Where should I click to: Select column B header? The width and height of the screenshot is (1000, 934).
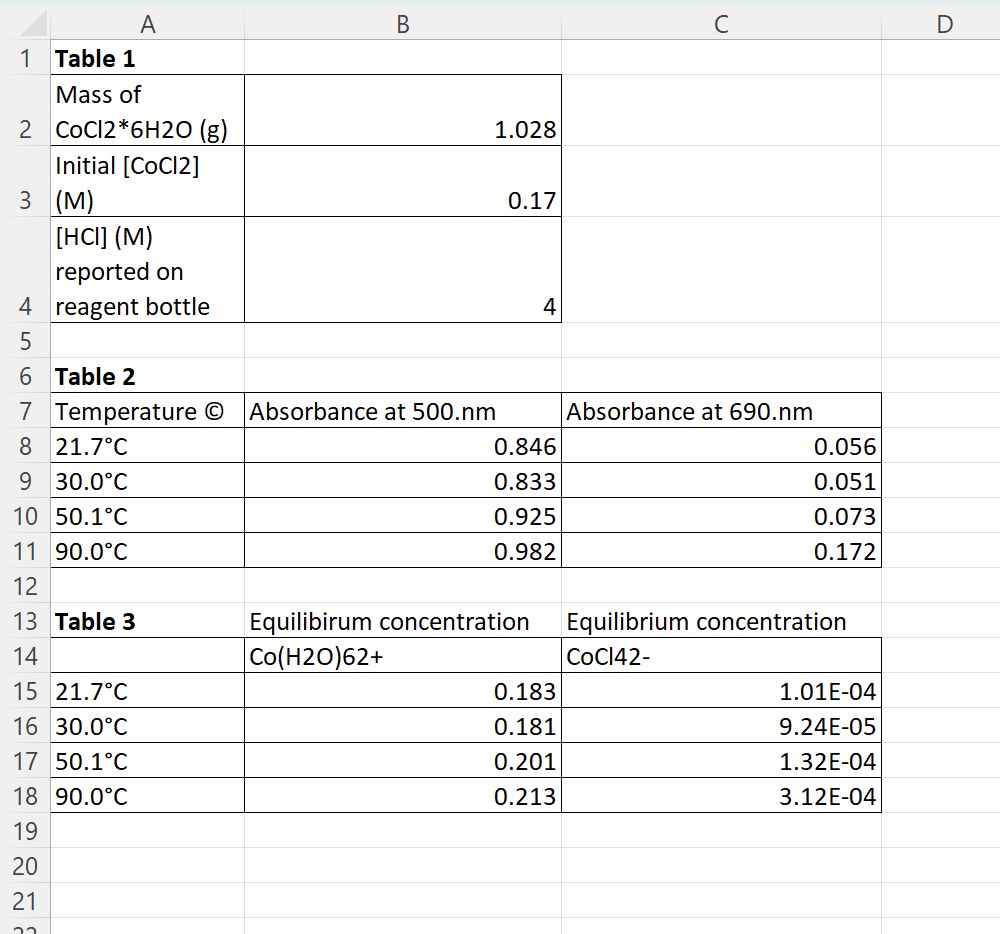point(403,22)
